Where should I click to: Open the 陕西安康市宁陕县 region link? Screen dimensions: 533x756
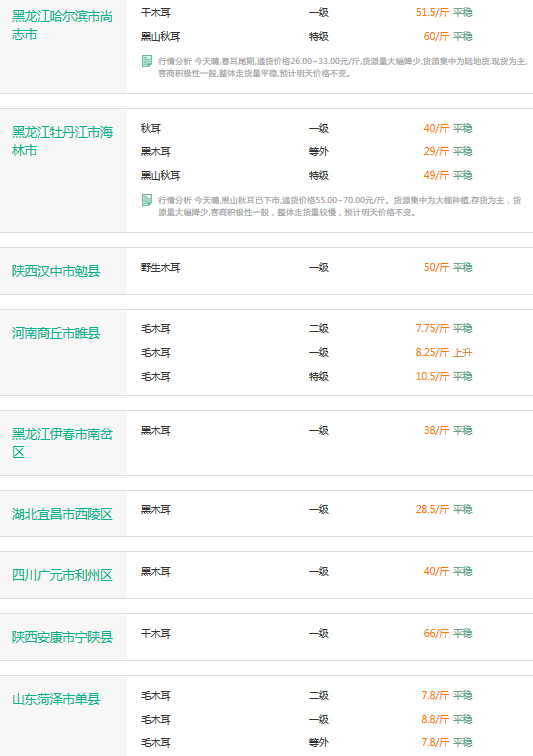pyautogui.click(x=62, y=637)
